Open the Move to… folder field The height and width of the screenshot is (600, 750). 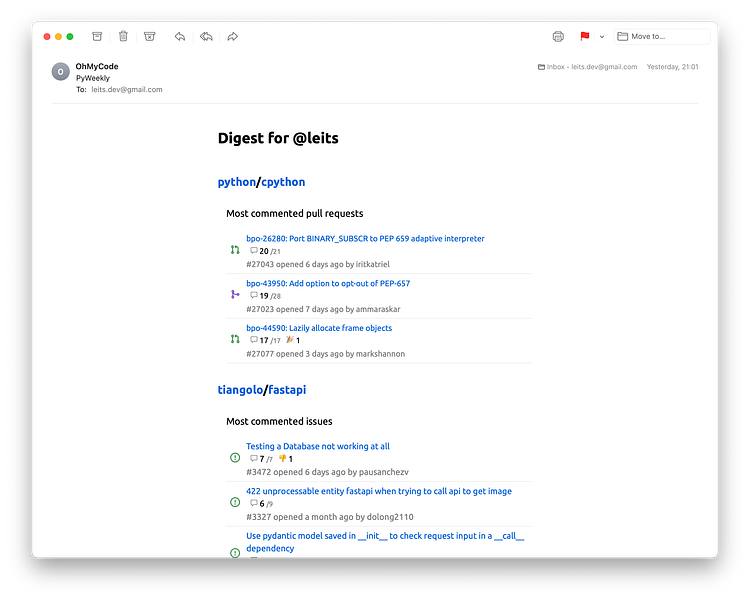662,36
